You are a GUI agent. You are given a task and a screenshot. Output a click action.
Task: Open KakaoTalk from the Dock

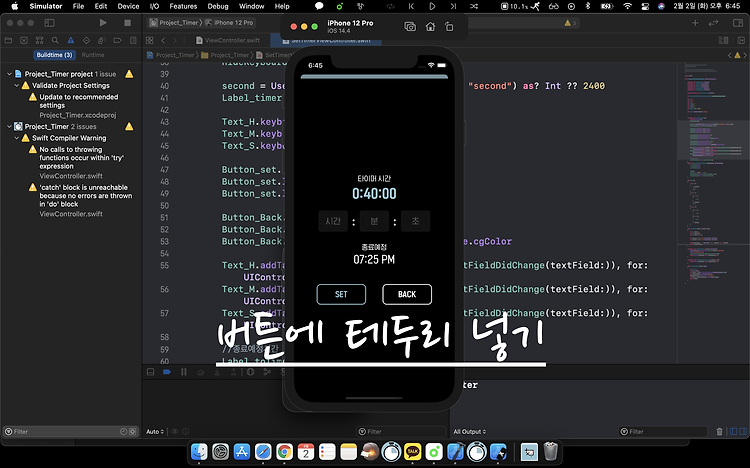(x=412, y=452)
